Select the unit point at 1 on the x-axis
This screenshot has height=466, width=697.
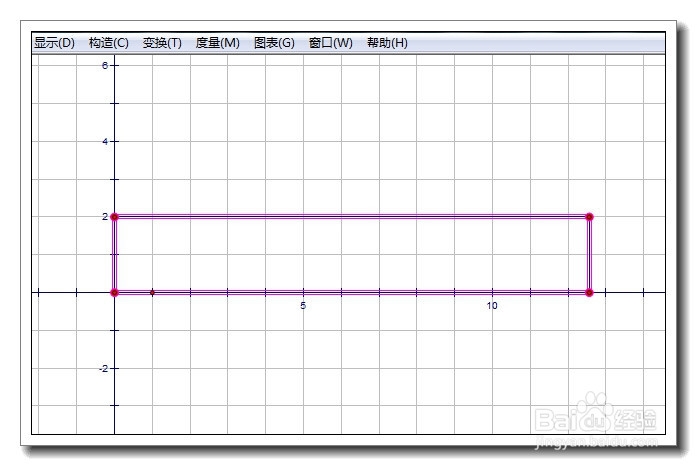[x=152, y=293]
